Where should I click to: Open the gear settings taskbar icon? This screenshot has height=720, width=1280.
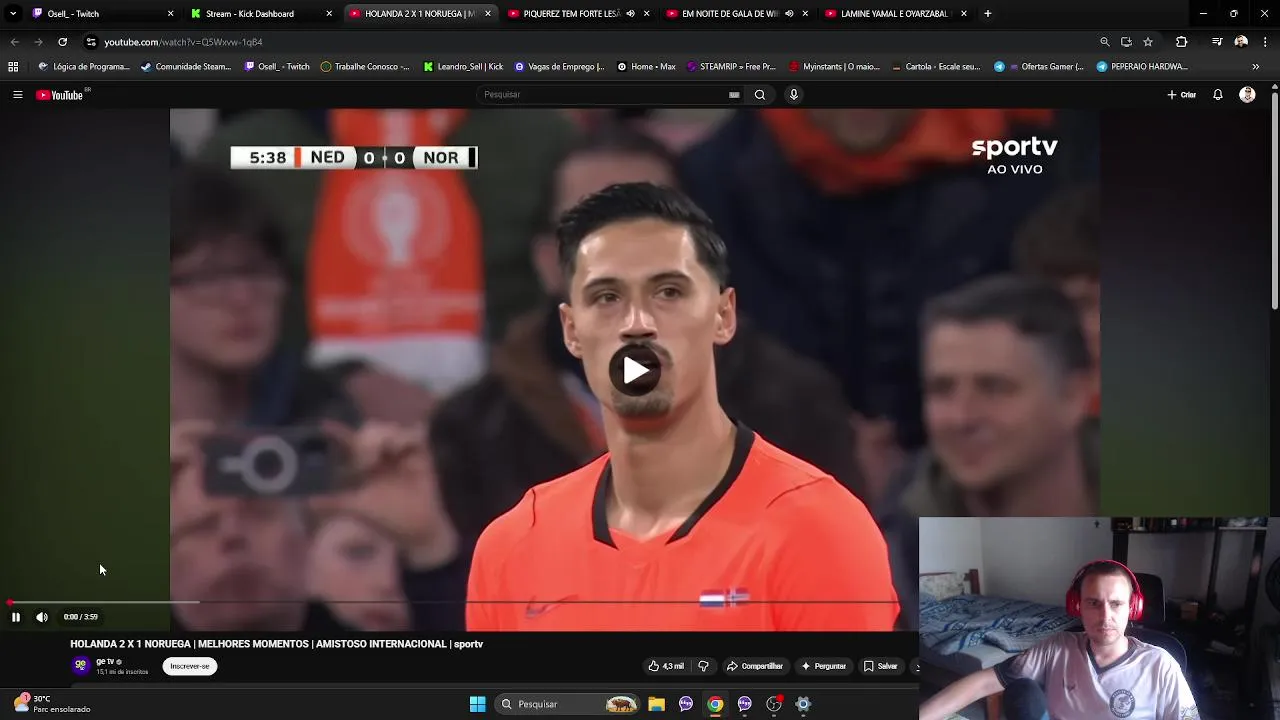[803, 704]
